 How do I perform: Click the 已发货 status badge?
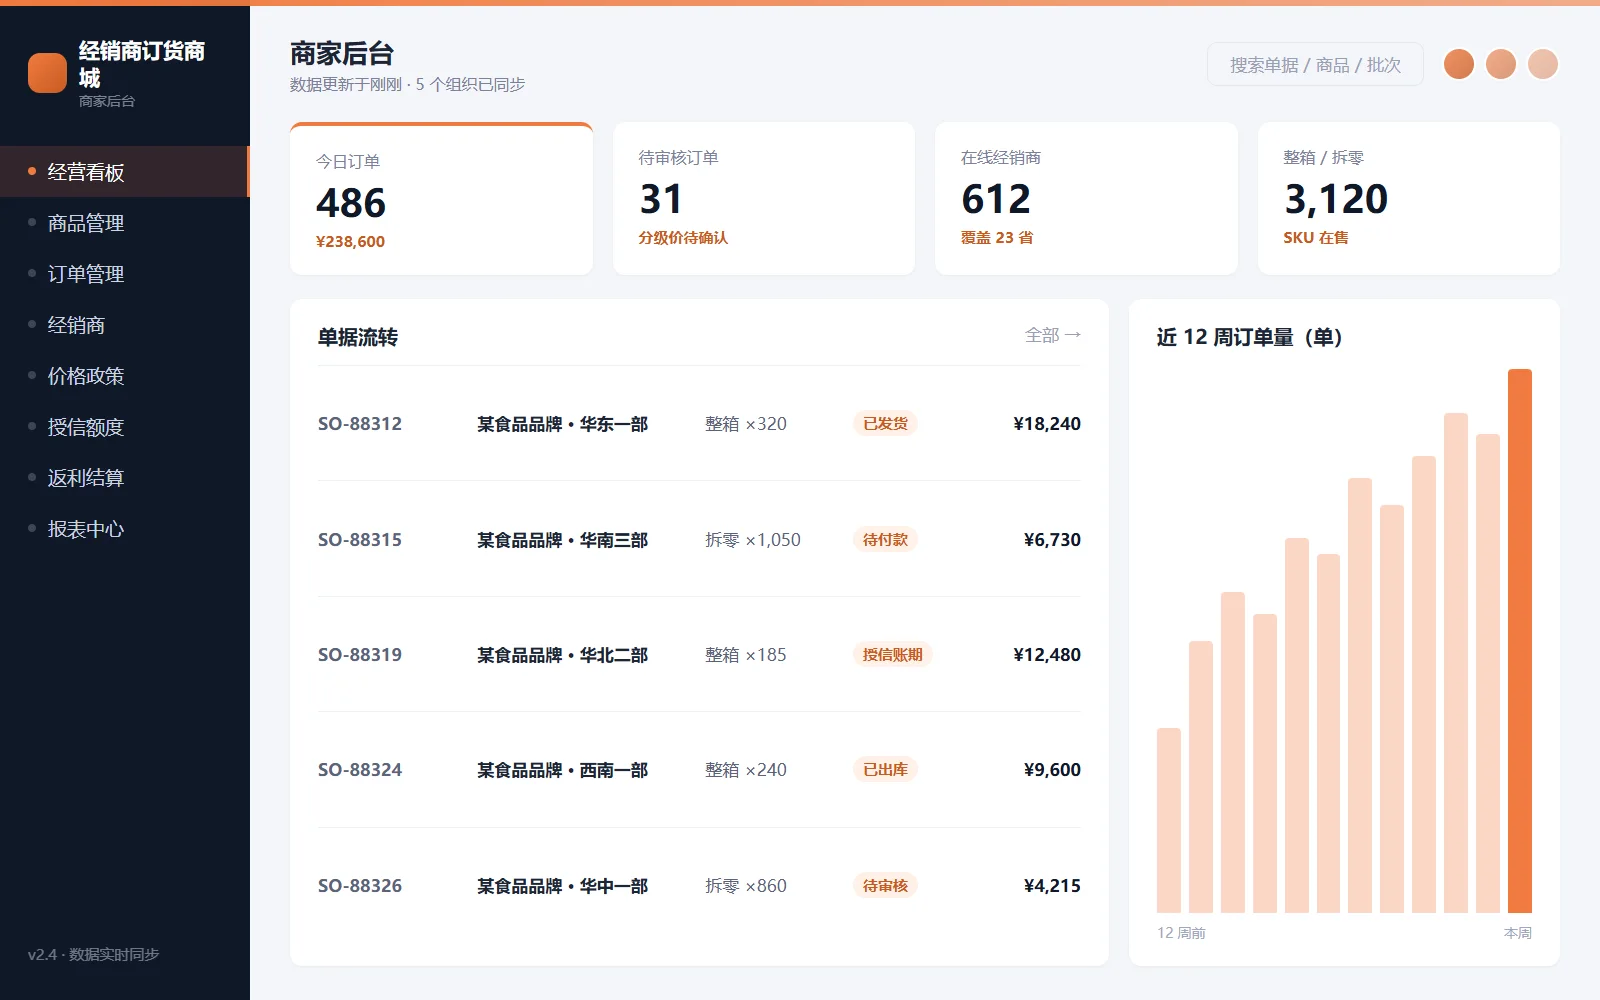click(x=885, y=424)
